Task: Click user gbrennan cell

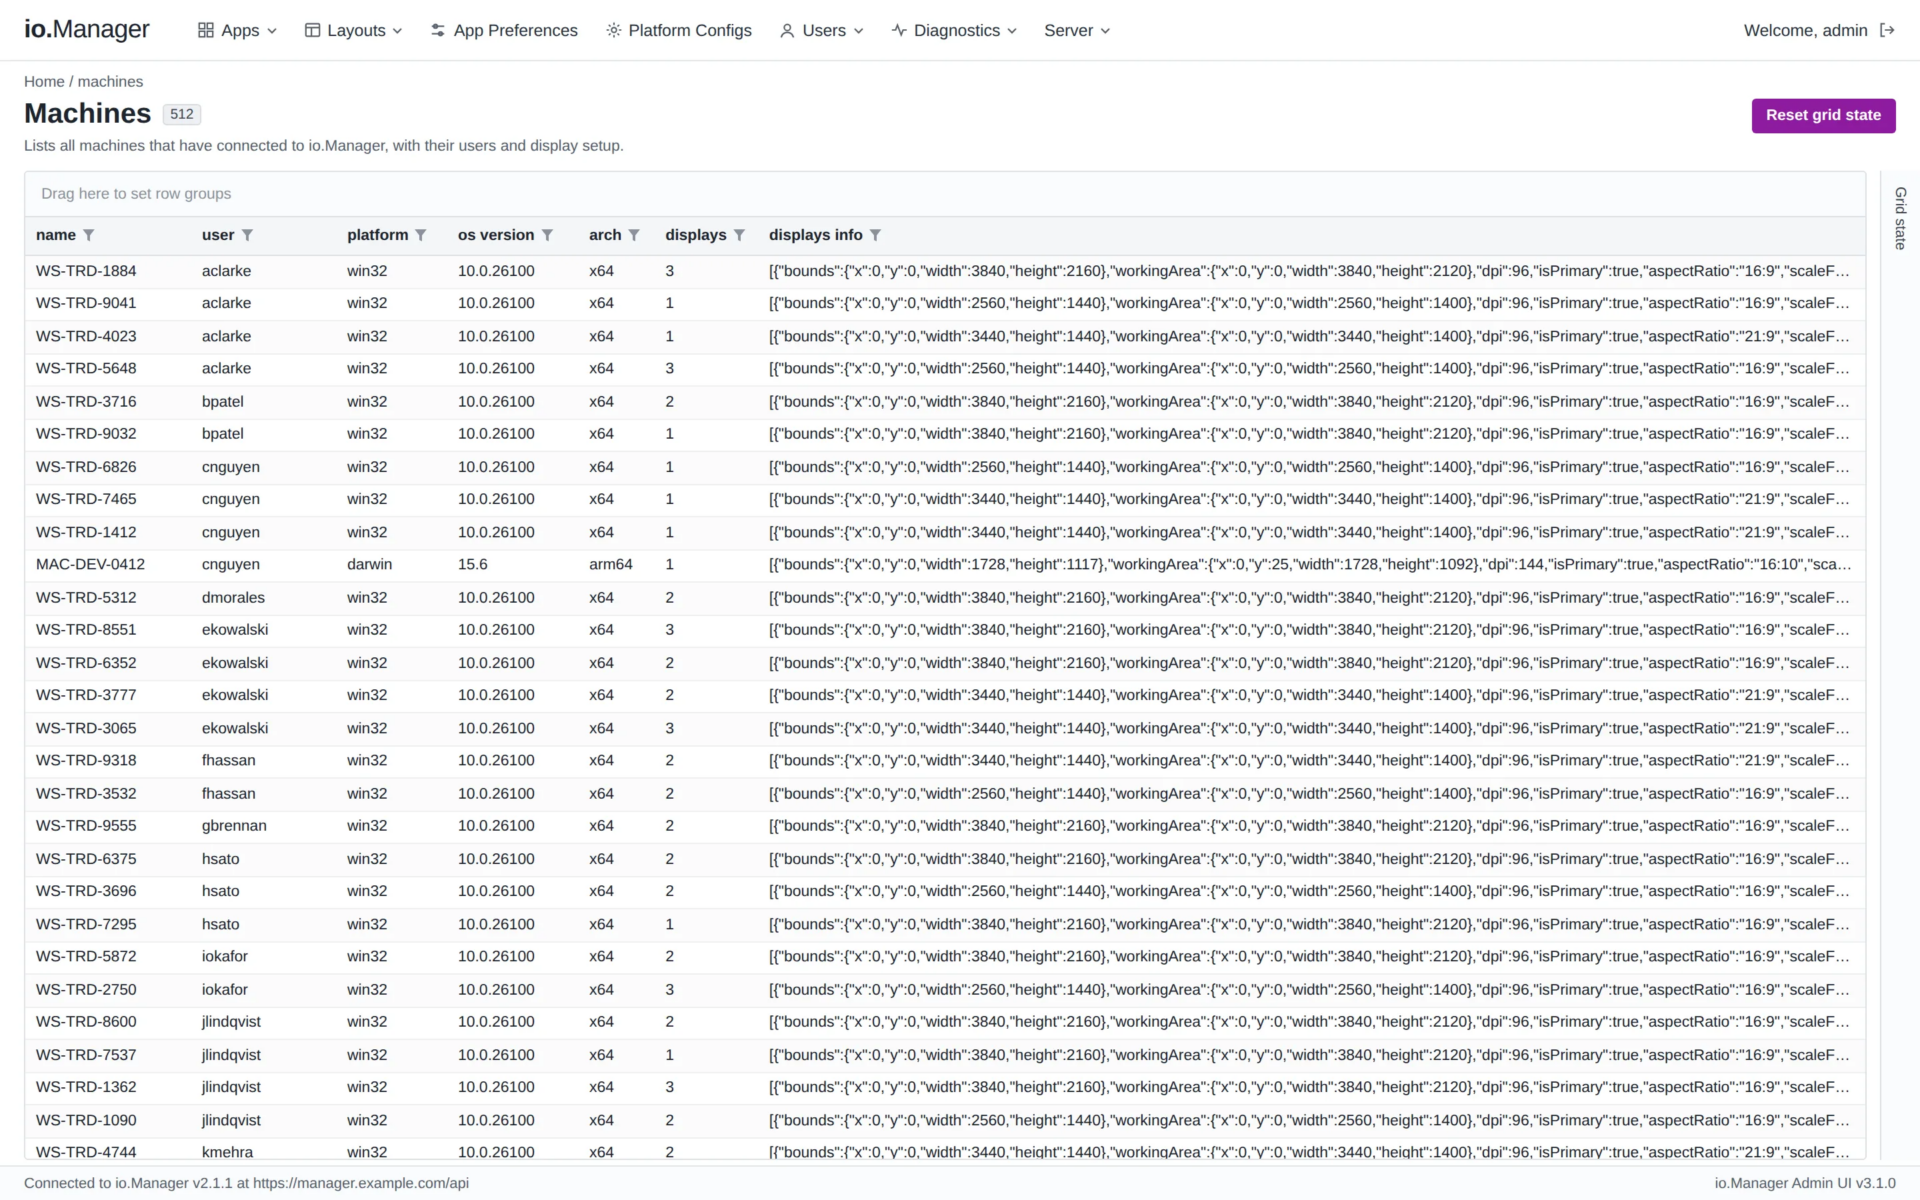Action: click(234, 826)
